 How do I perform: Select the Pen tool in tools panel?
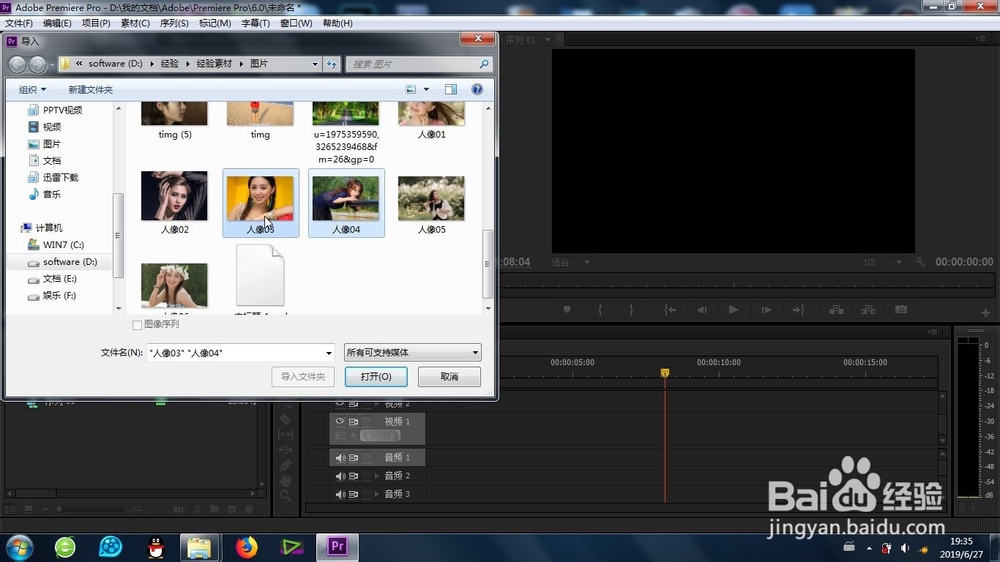click(x=286, y=465)
